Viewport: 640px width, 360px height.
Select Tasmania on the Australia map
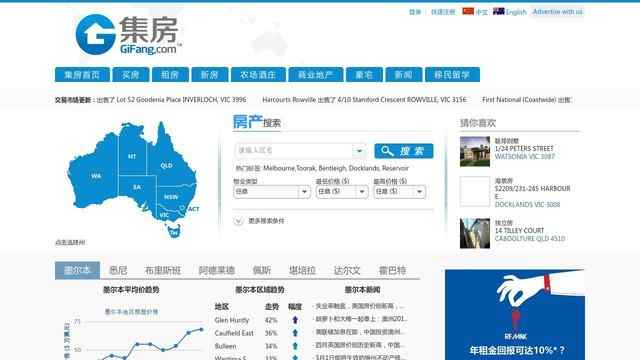pos(174,232)
